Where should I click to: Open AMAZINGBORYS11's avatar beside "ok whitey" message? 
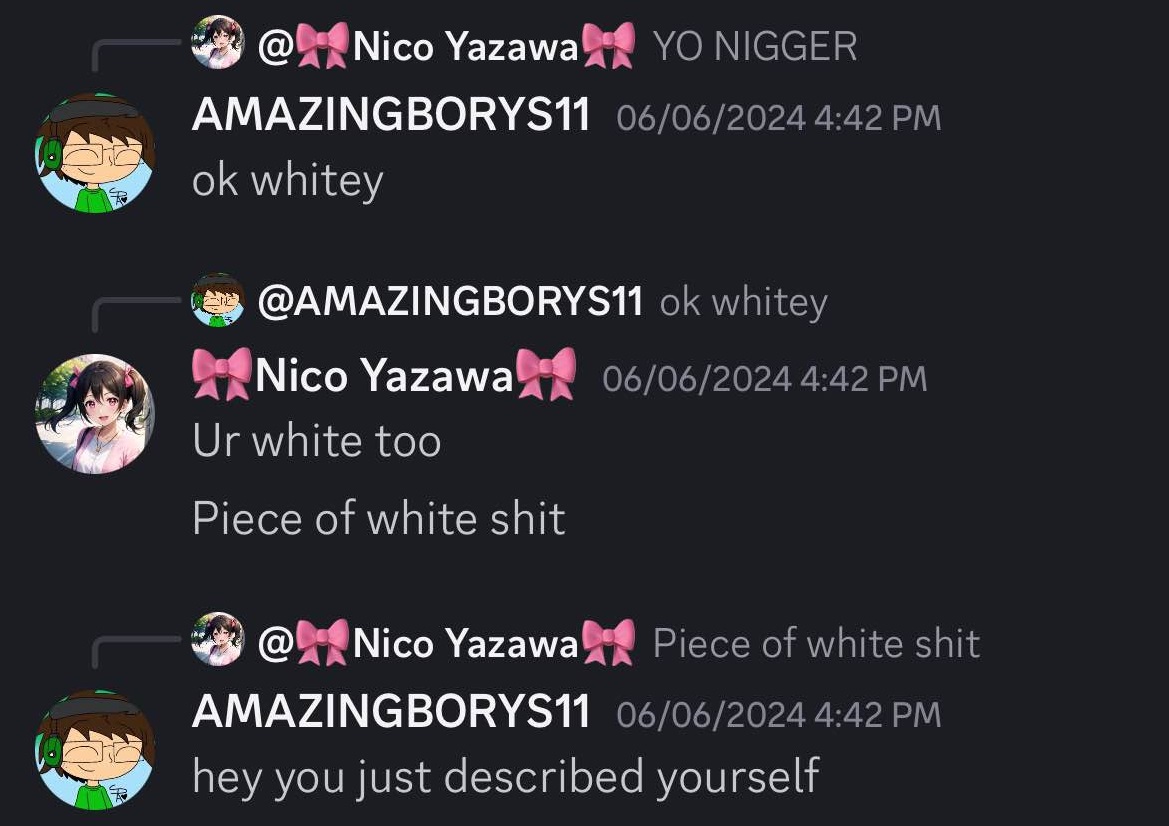[95, 153]
